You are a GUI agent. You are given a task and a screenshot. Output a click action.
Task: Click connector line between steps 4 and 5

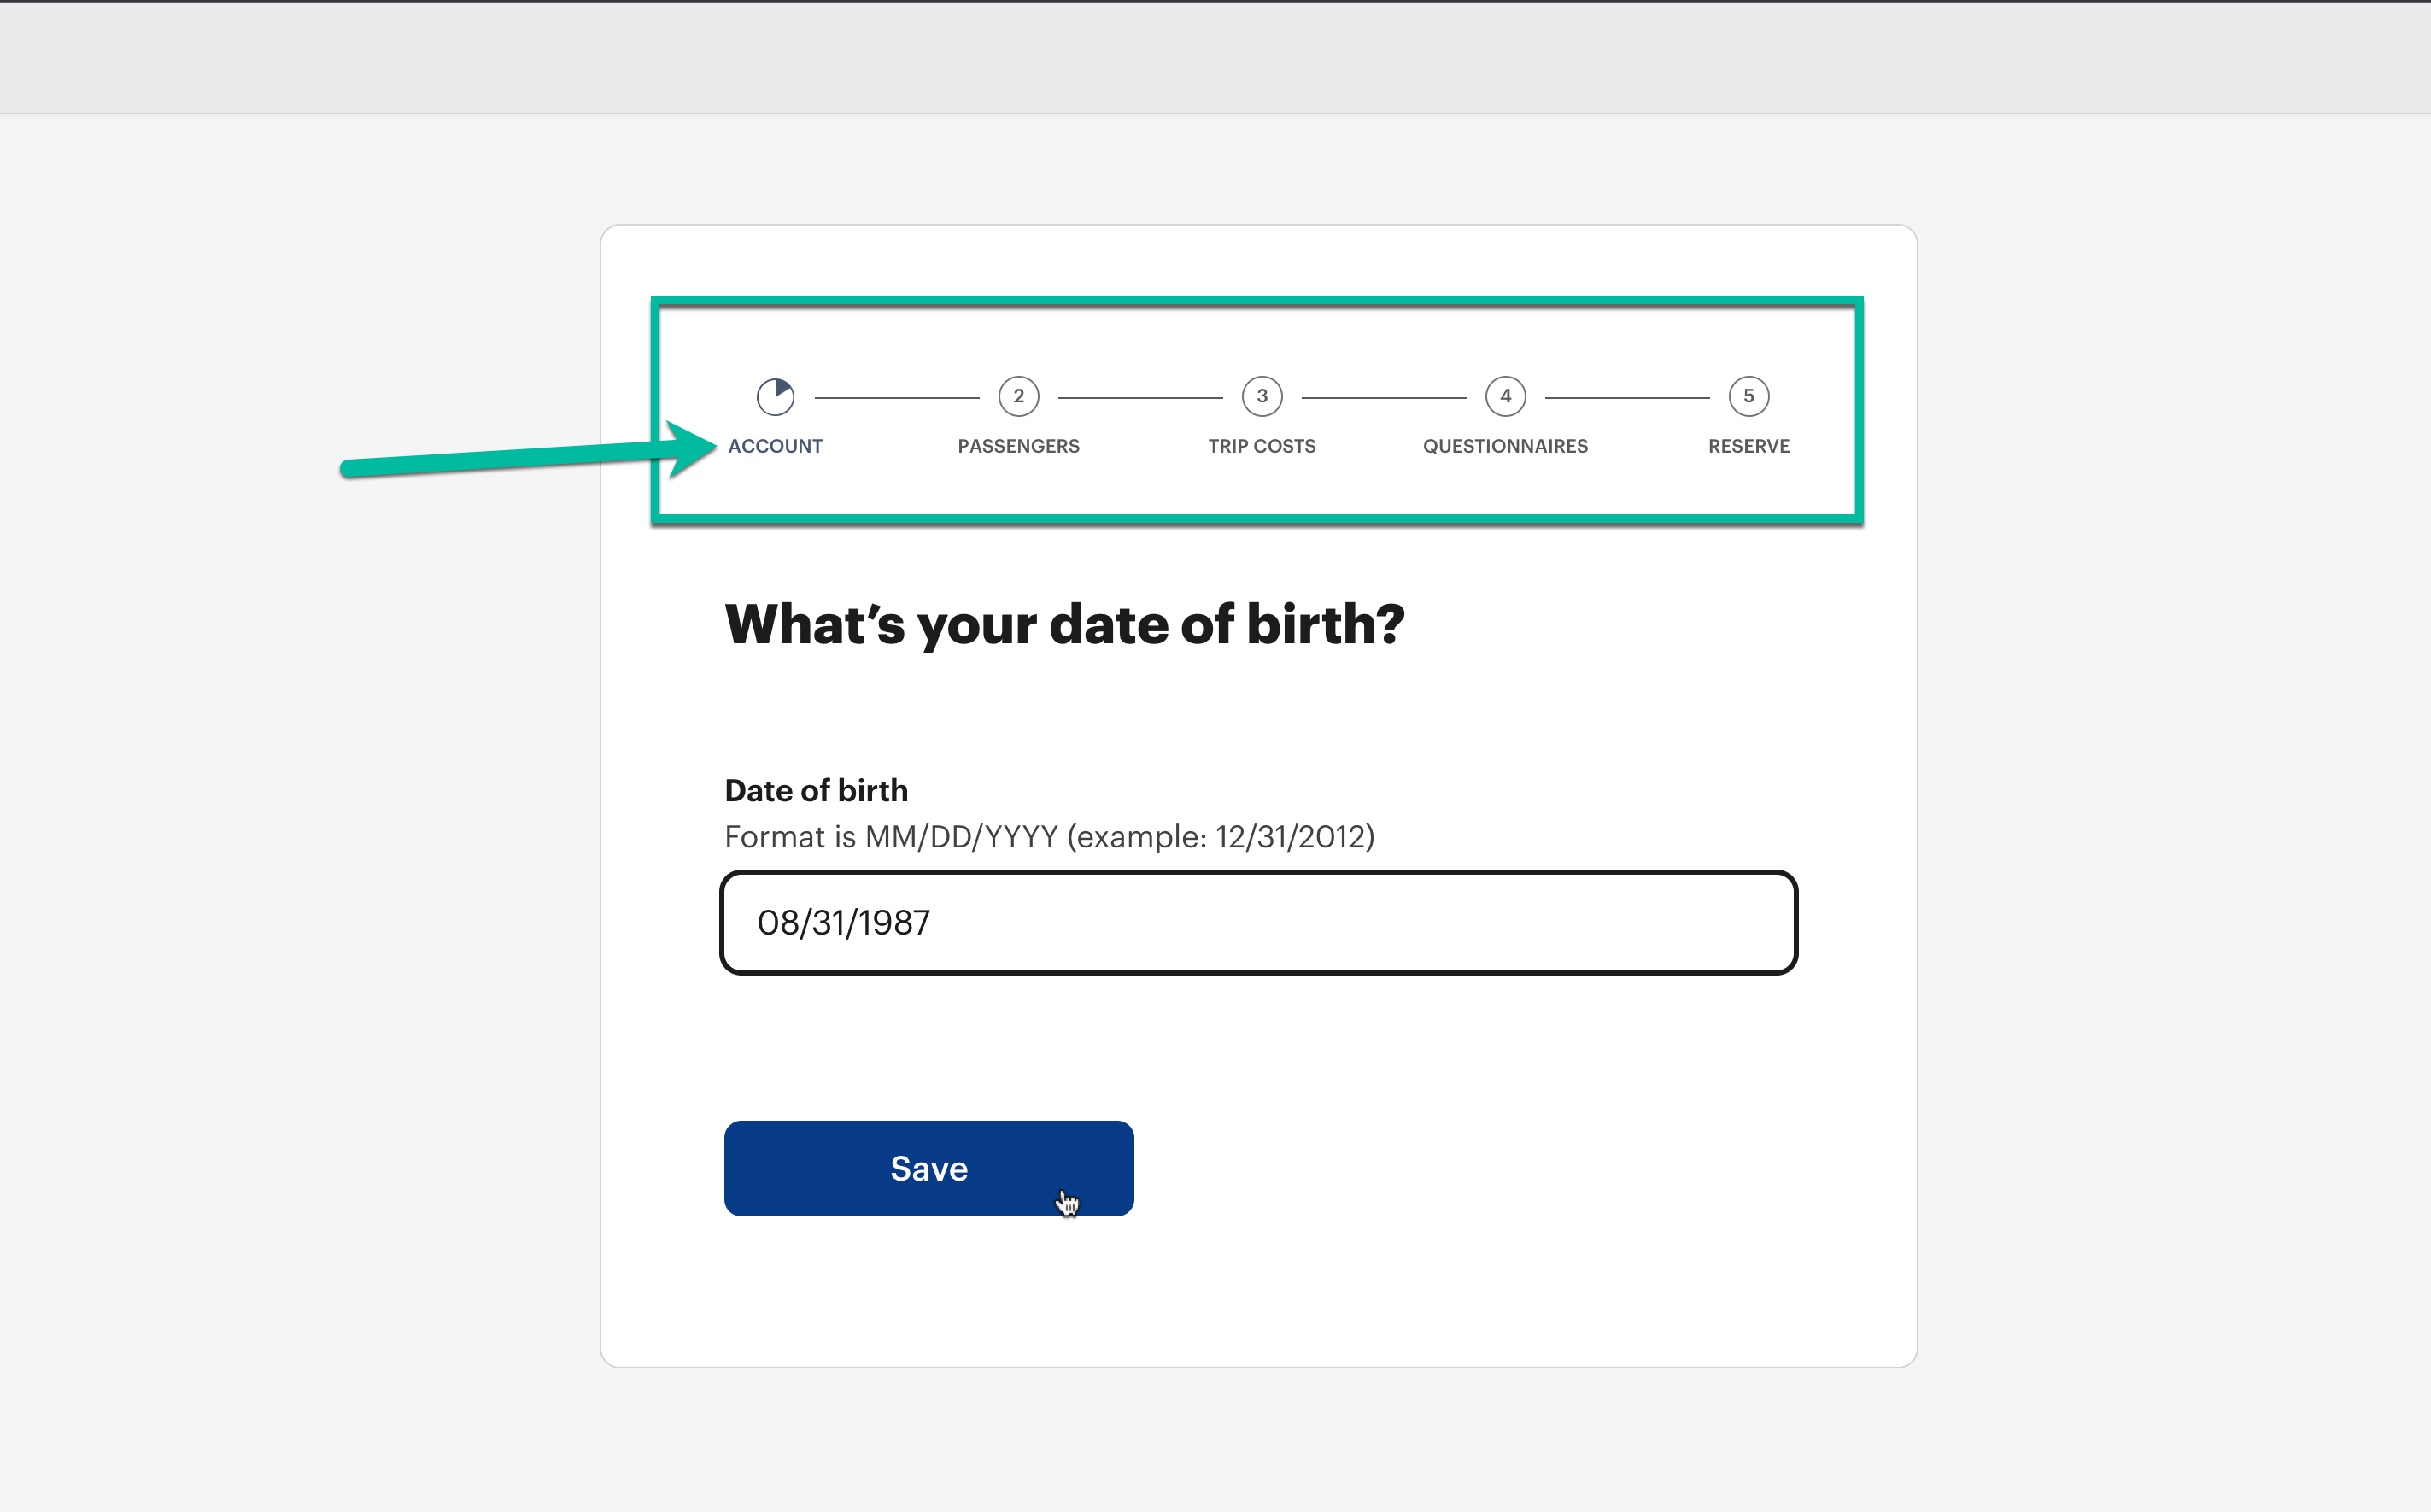point(1627,398)
